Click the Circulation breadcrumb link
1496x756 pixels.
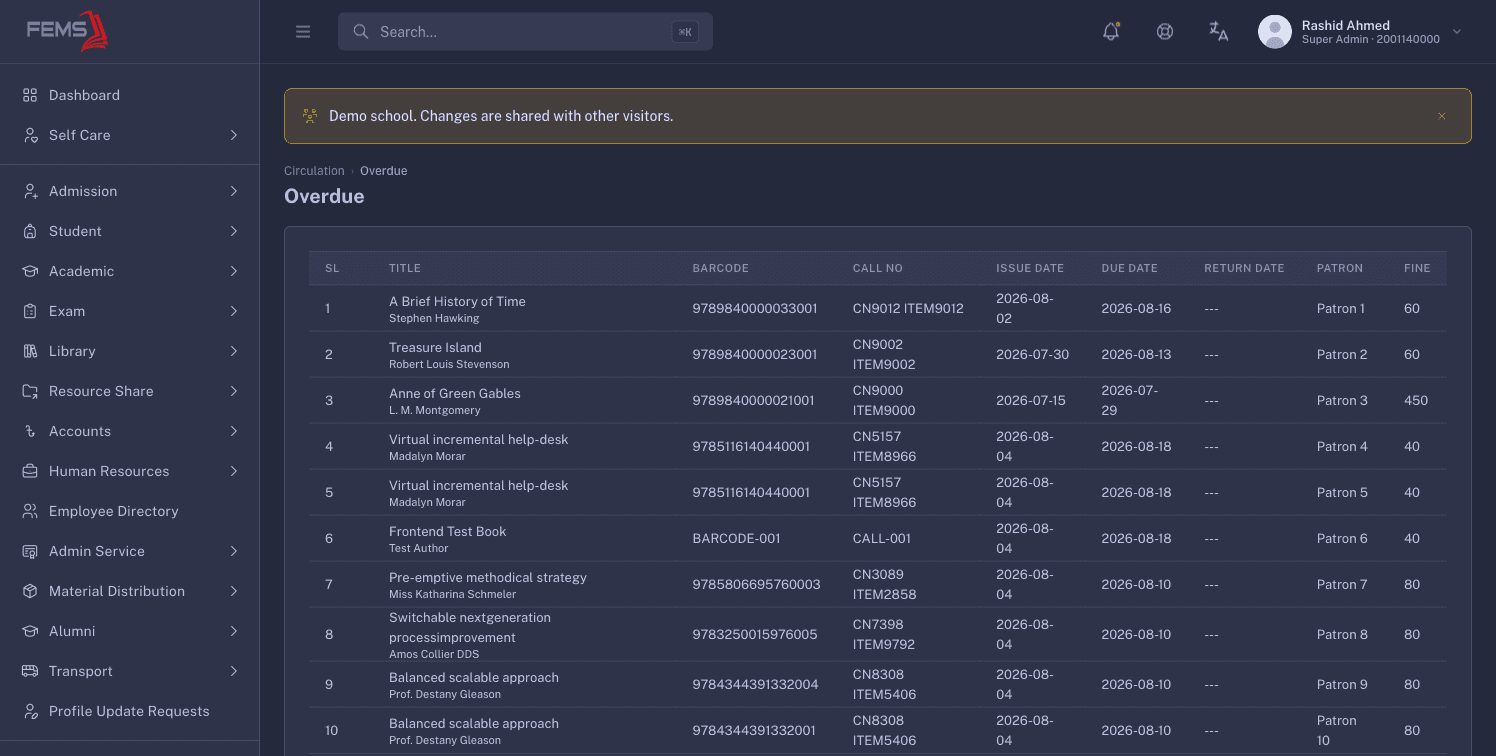click(314, 171)
